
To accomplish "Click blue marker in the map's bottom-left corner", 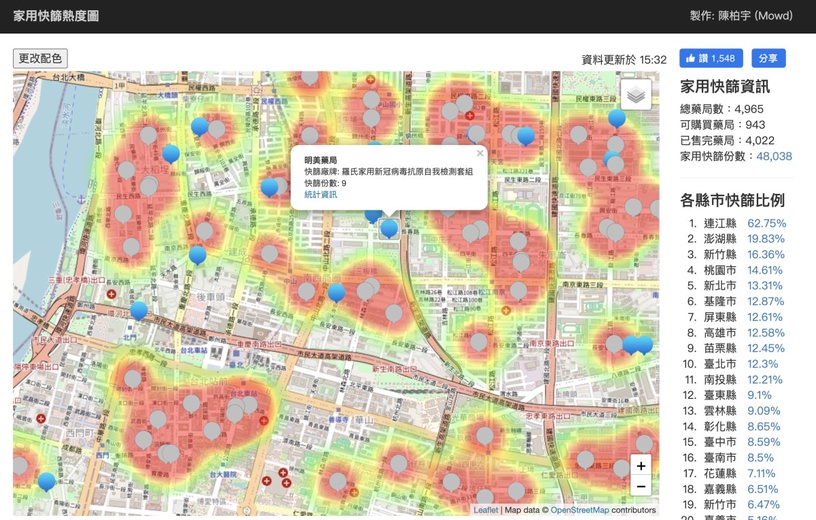I will point(47,481).
